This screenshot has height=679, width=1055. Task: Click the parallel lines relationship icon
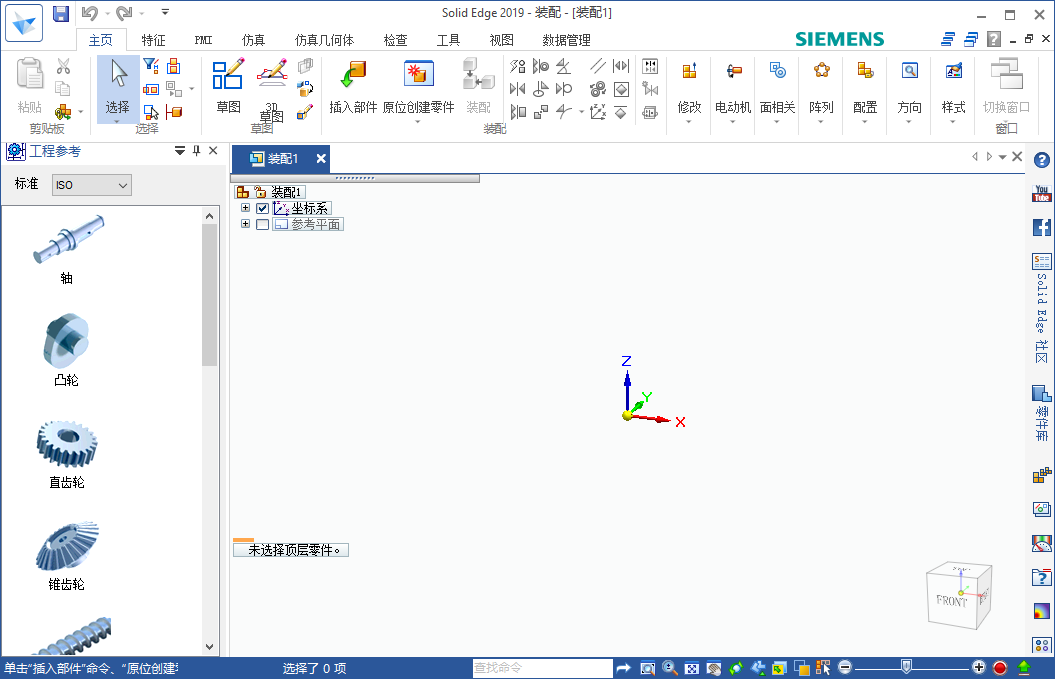(597, 66)
